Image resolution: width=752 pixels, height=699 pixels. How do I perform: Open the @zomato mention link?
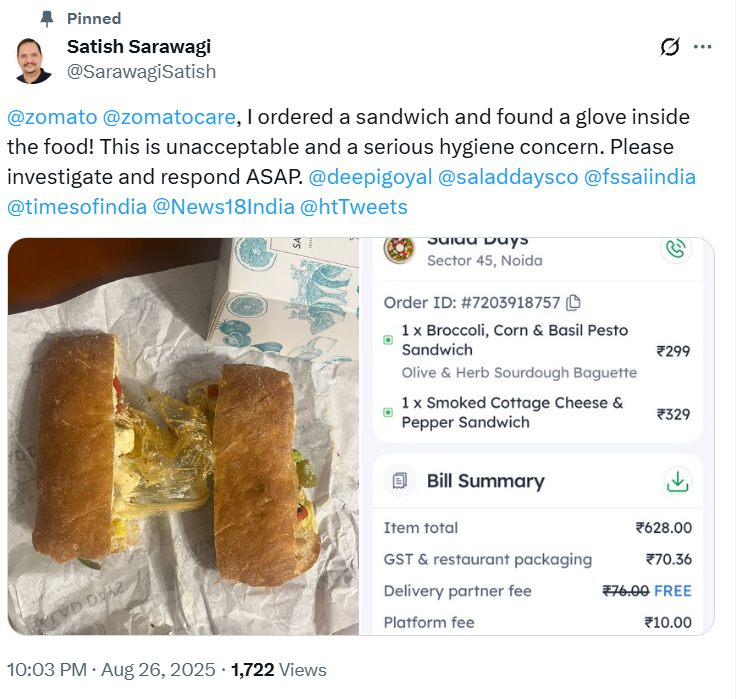(x=52, y=117)
